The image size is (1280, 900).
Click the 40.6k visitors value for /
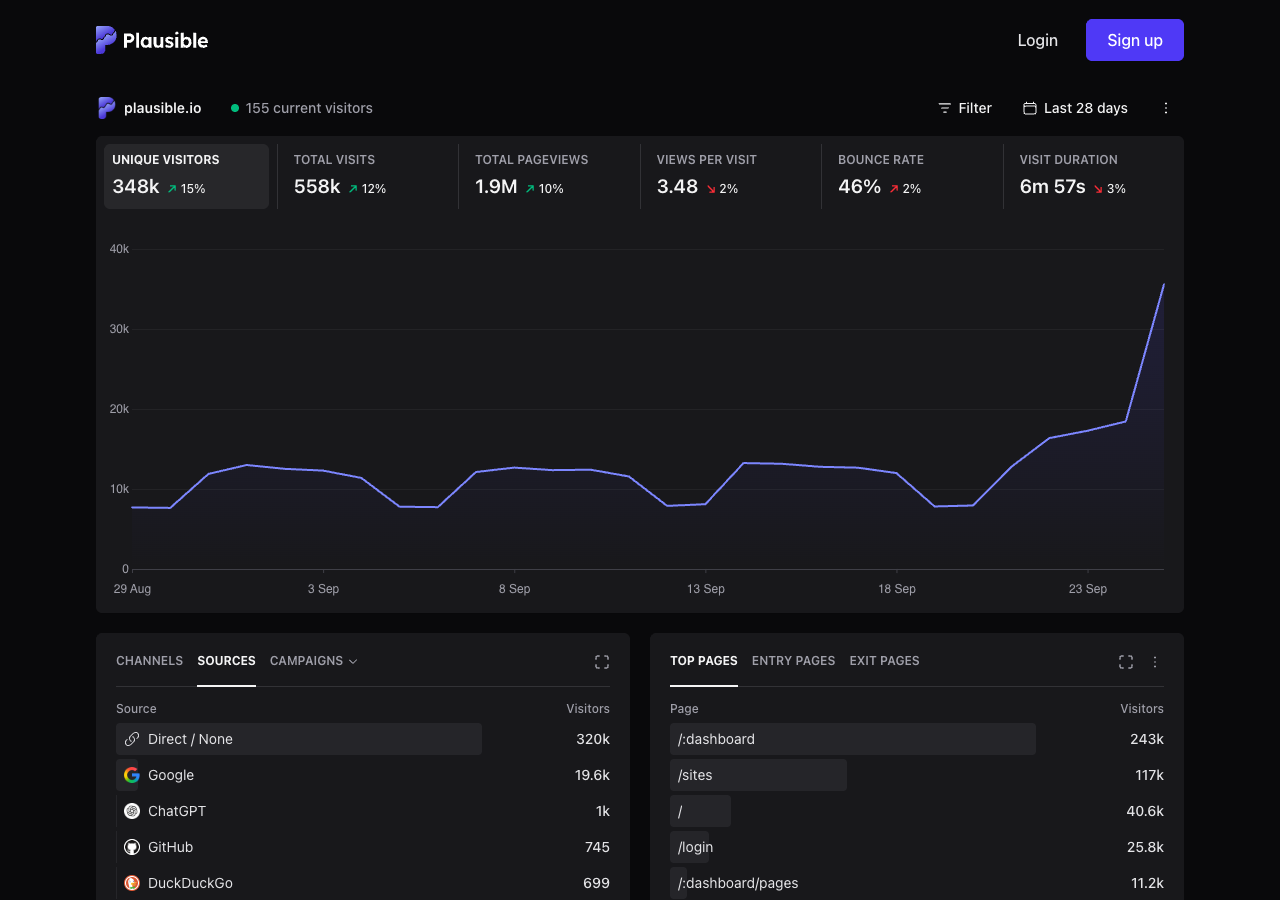1145,811
